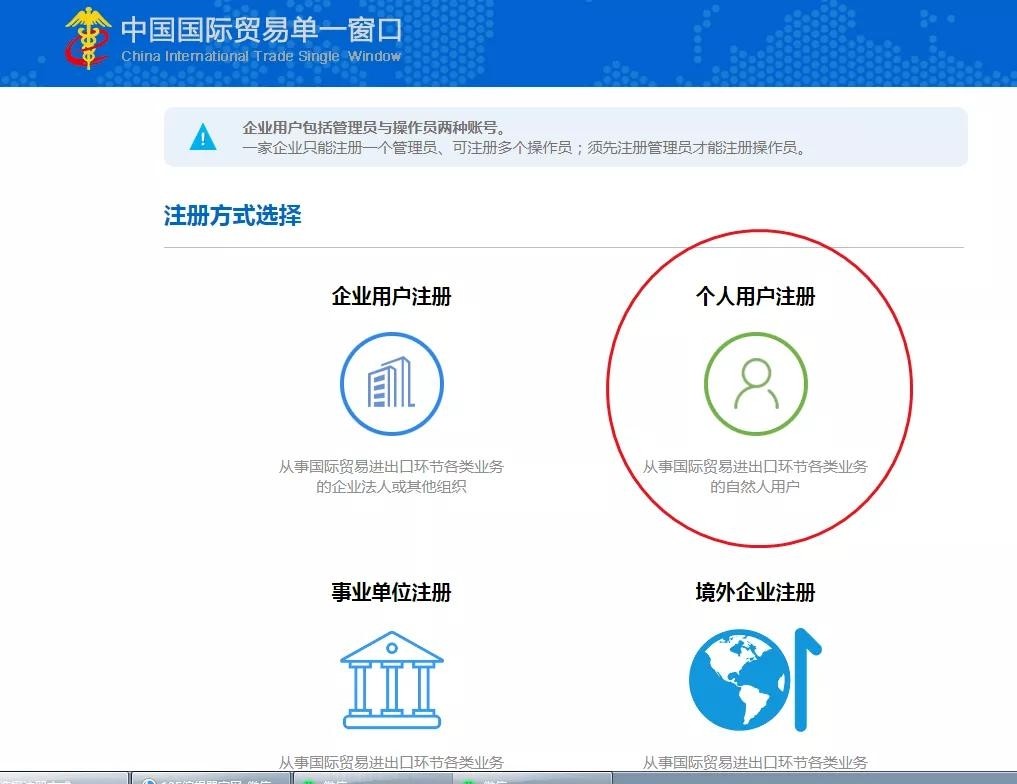Open the 事业单位注册 heading link
This screenshot has height=784, width=1017.
(392, 592)
